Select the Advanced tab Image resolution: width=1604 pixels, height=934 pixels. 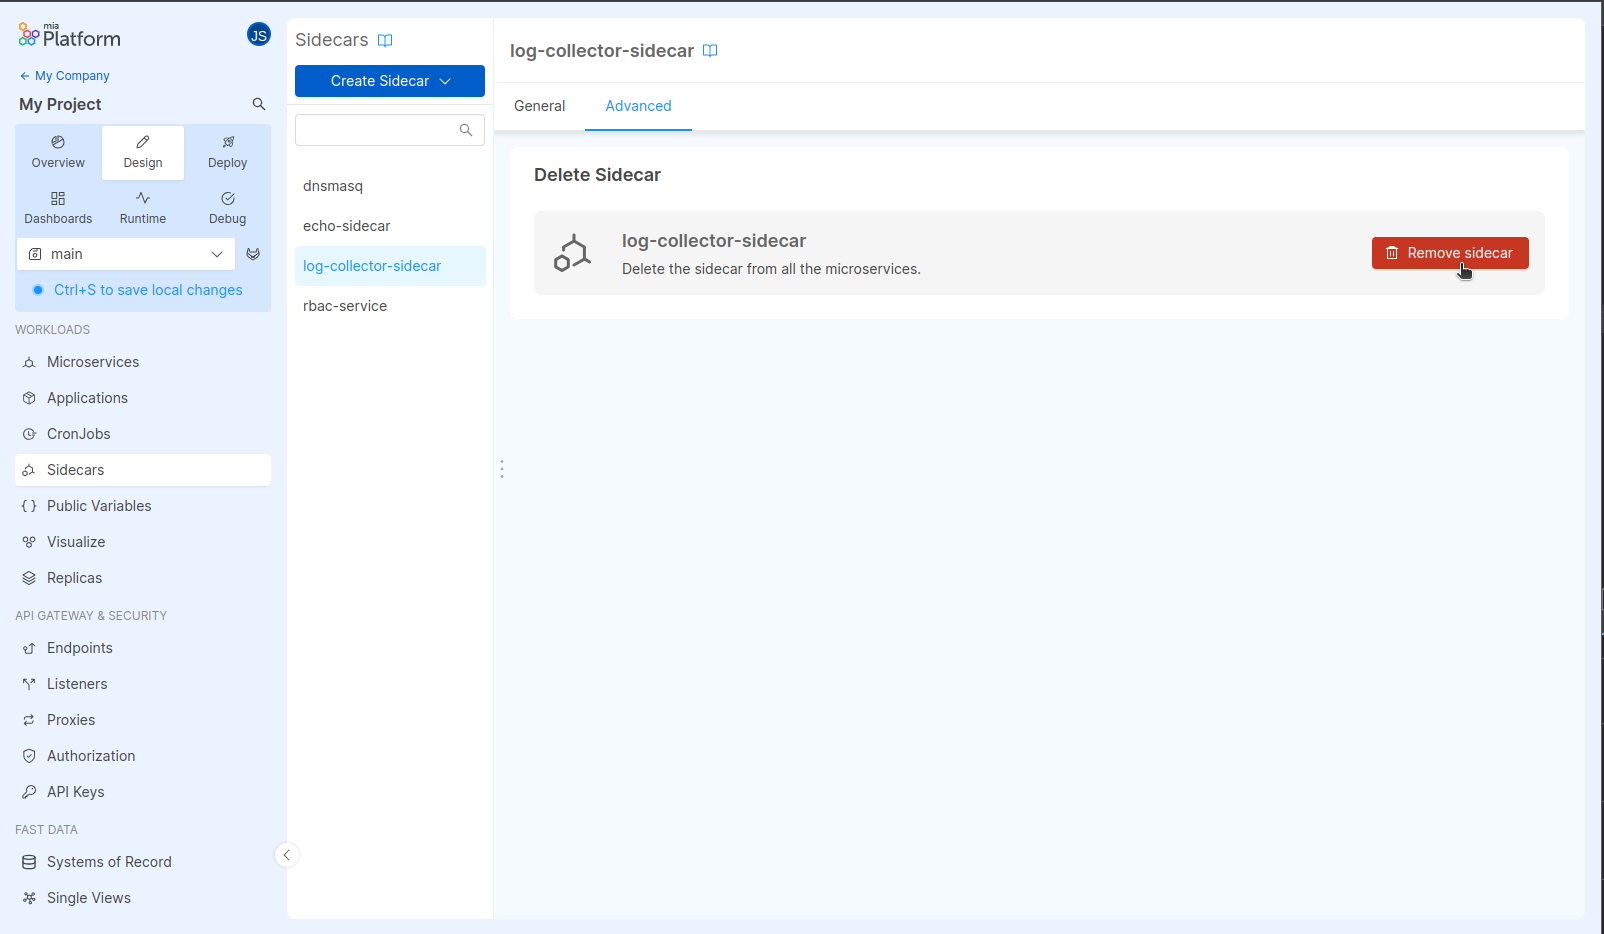pyautogui.click(x=638, y=106)
